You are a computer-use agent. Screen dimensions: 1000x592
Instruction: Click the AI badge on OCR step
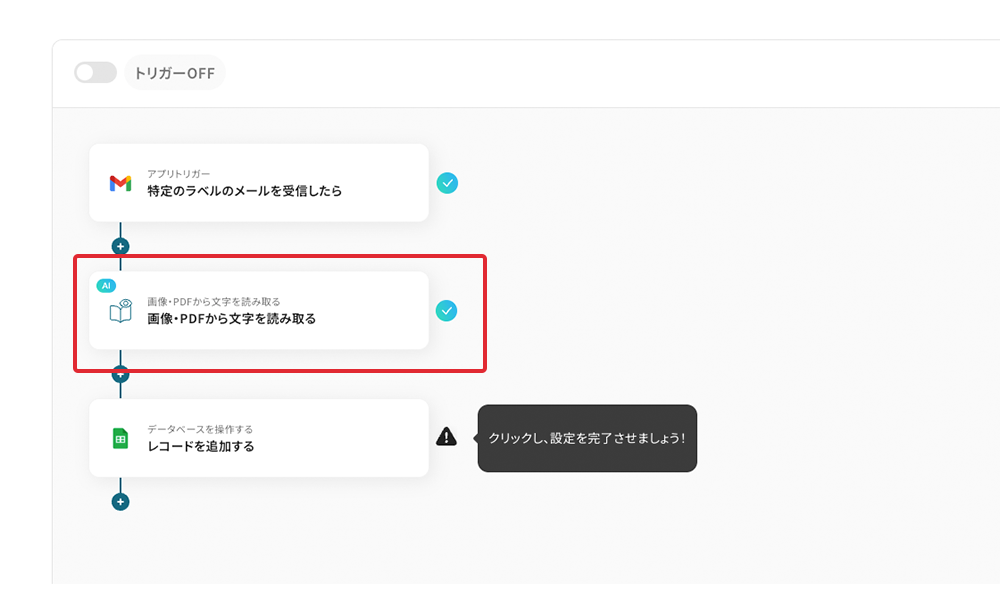click(x=106, y=286)
